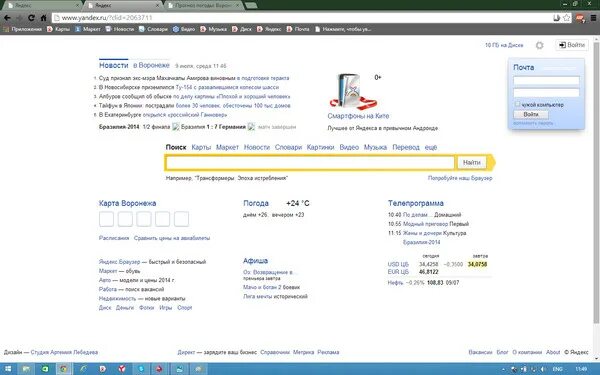Click the top-right Войти login button
Image resolution: width=600 pixels, height=375 pixels.
coord(572,45)
